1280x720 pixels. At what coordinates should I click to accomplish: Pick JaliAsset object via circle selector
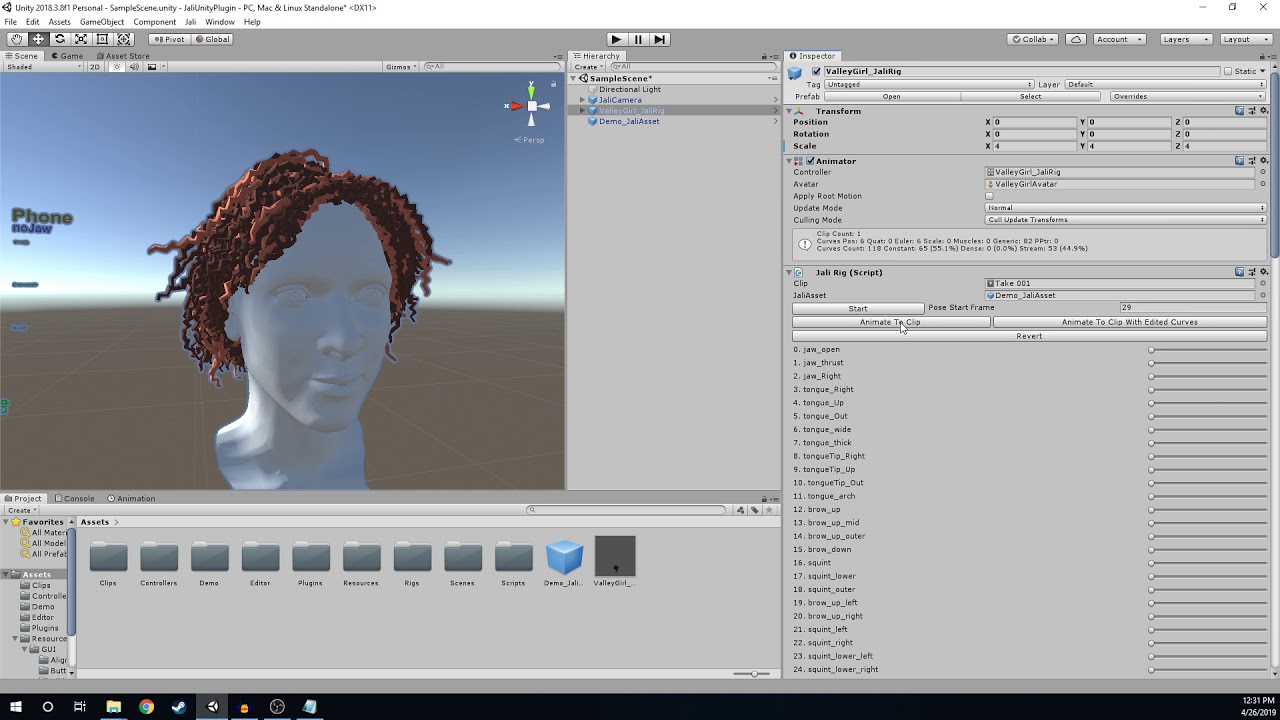pyautogui.click(x=1262, y=296)
